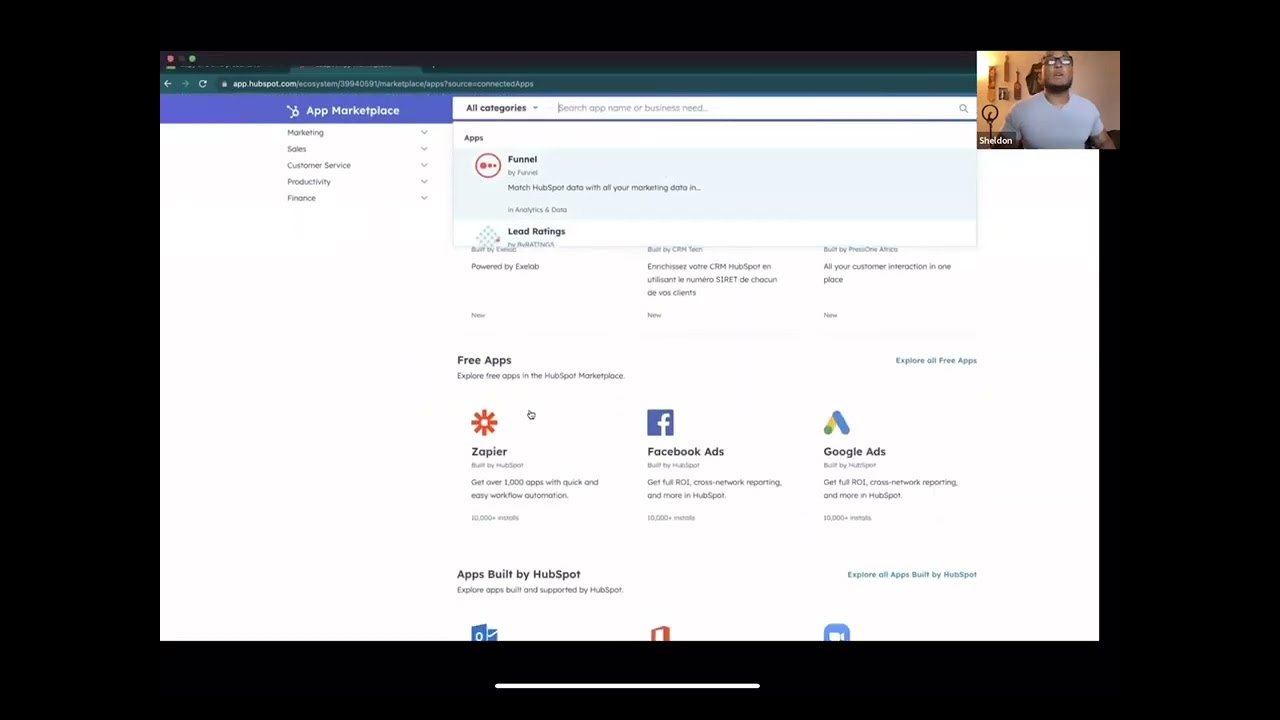Select Marketing in the sidebar
This screenshot has height=720, width=1280.
[305, 132]
